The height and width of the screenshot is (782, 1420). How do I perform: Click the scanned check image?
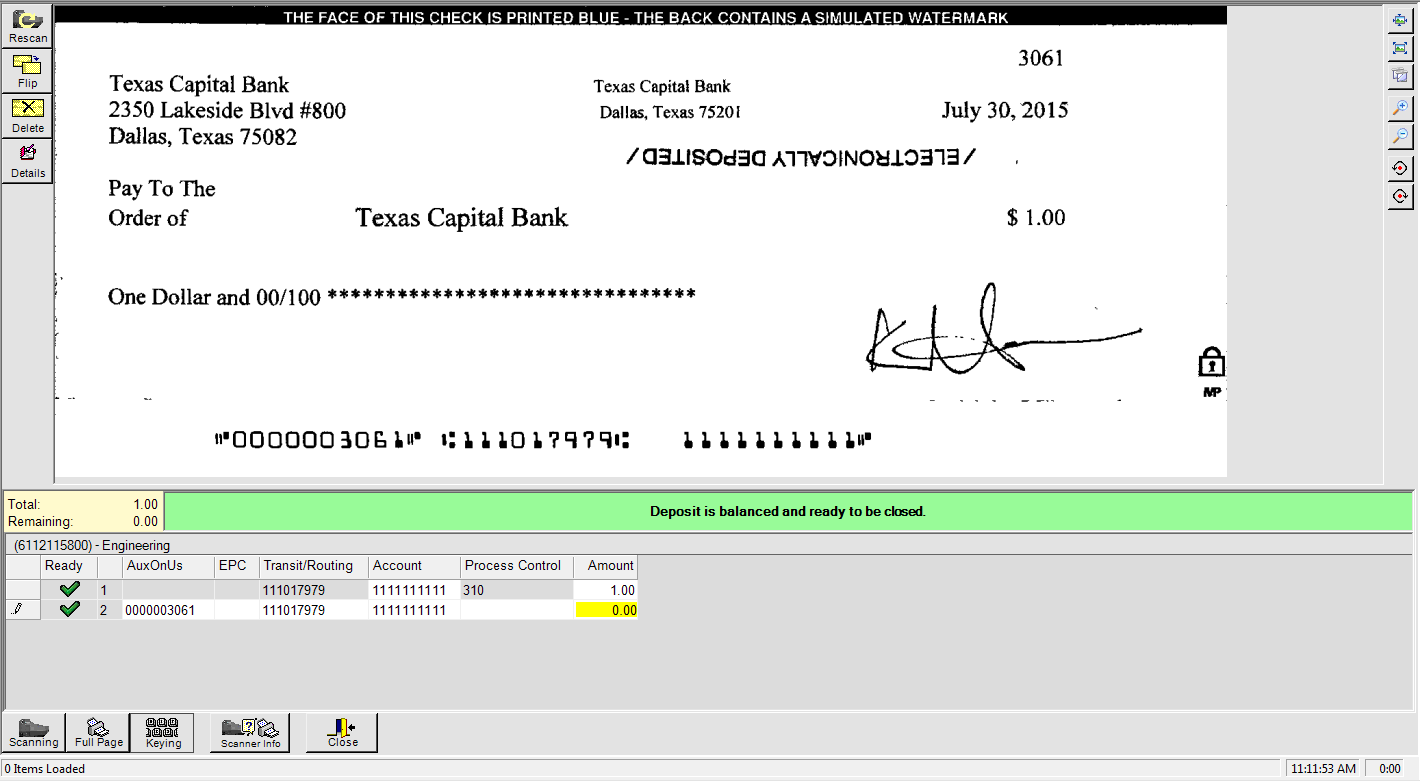pyautogui.click(x=640, y=241)
